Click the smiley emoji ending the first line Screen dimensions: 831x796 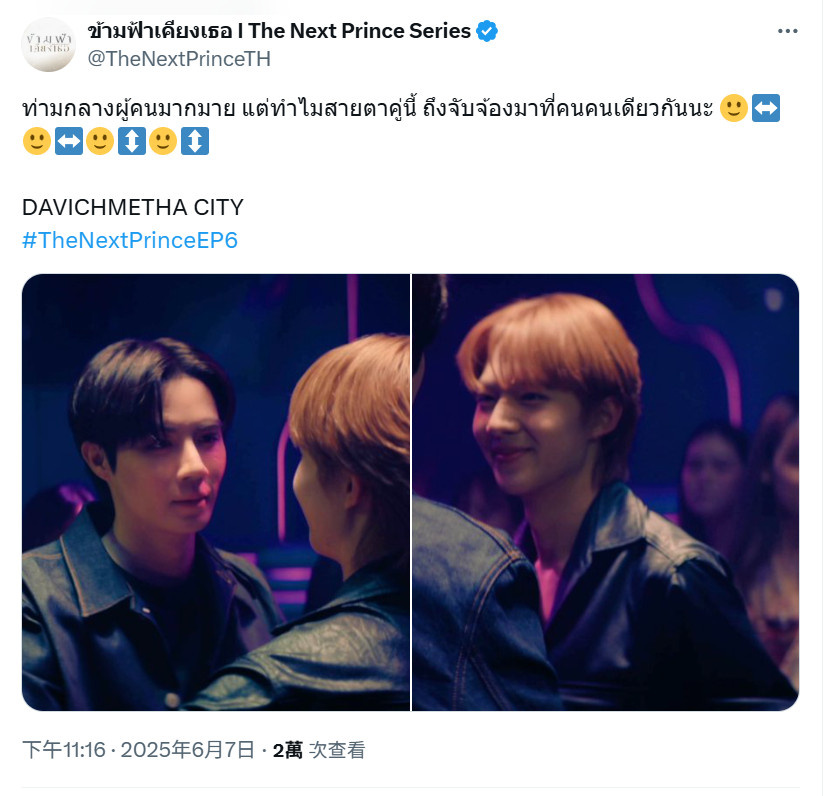[x=734, y=108]
